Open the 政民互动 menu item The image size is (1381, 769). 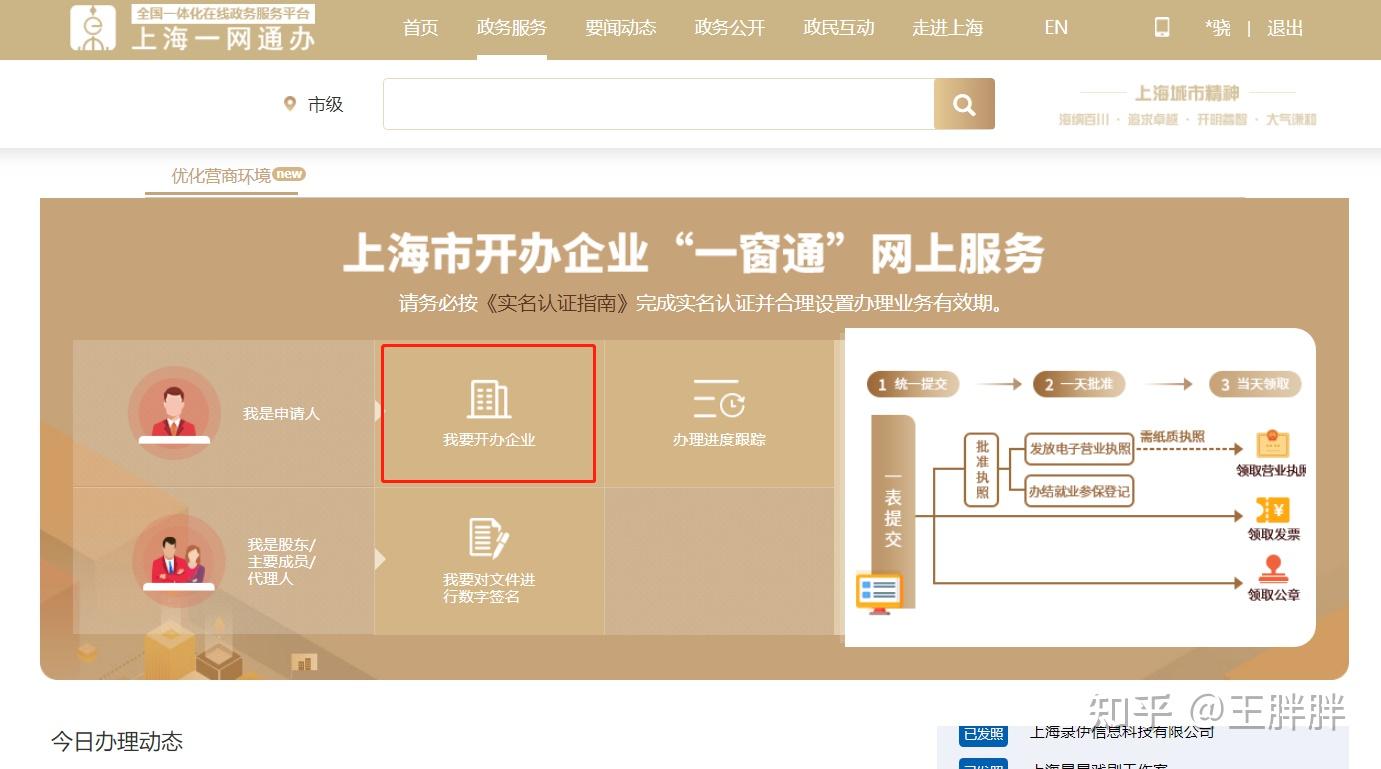point(839,28)
